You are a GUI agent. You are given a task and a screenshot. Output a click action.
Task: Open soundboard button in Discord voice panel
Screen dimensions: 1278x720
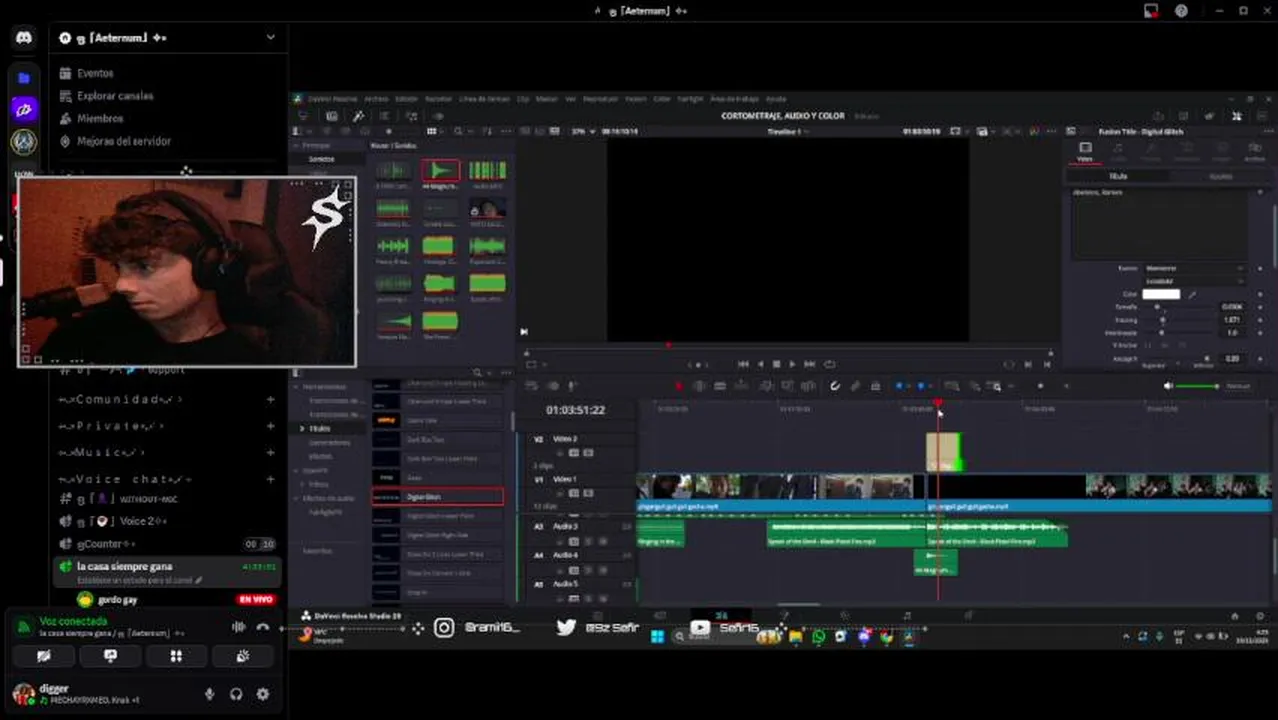point(243,656)
